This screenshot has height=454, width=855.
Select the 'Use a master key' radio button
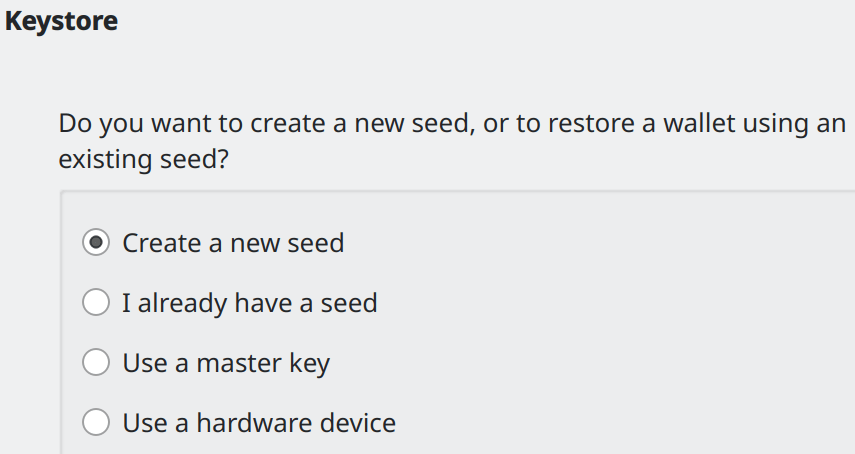pos(96,363)
